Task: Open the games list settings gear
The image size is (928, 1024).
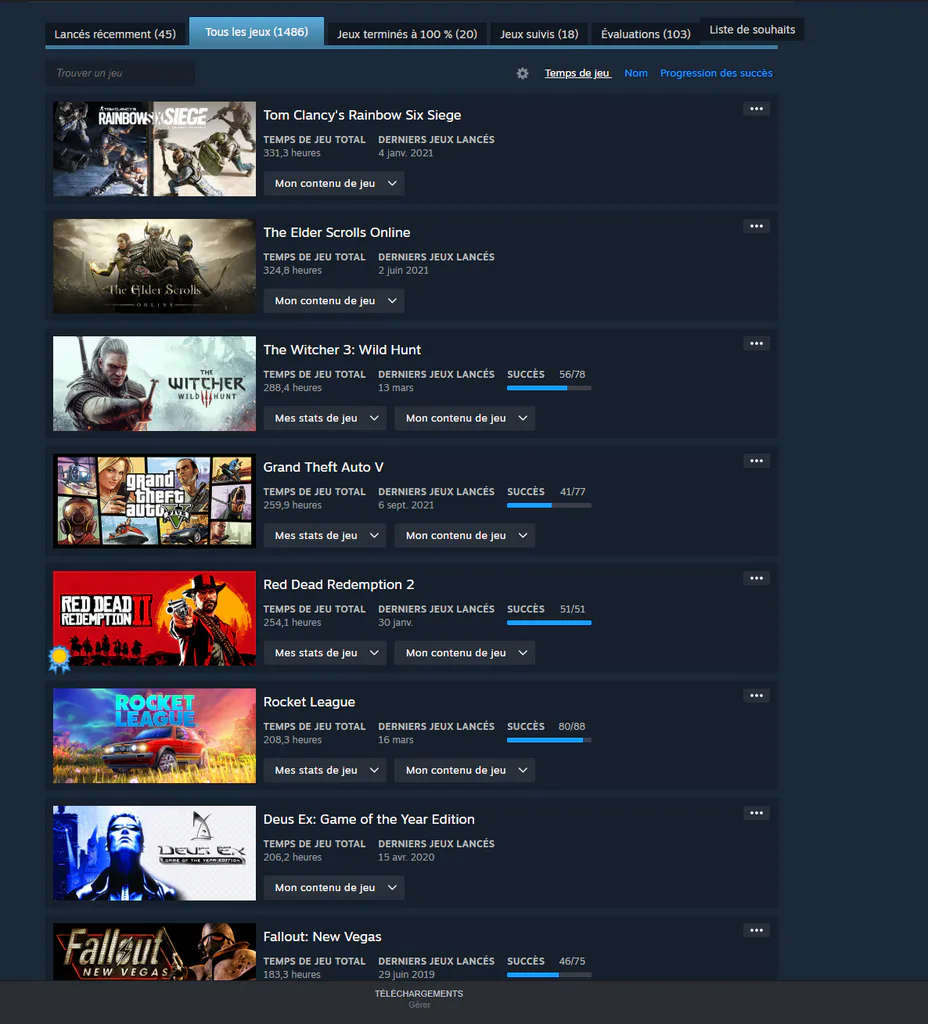Action: pos(522,73)
